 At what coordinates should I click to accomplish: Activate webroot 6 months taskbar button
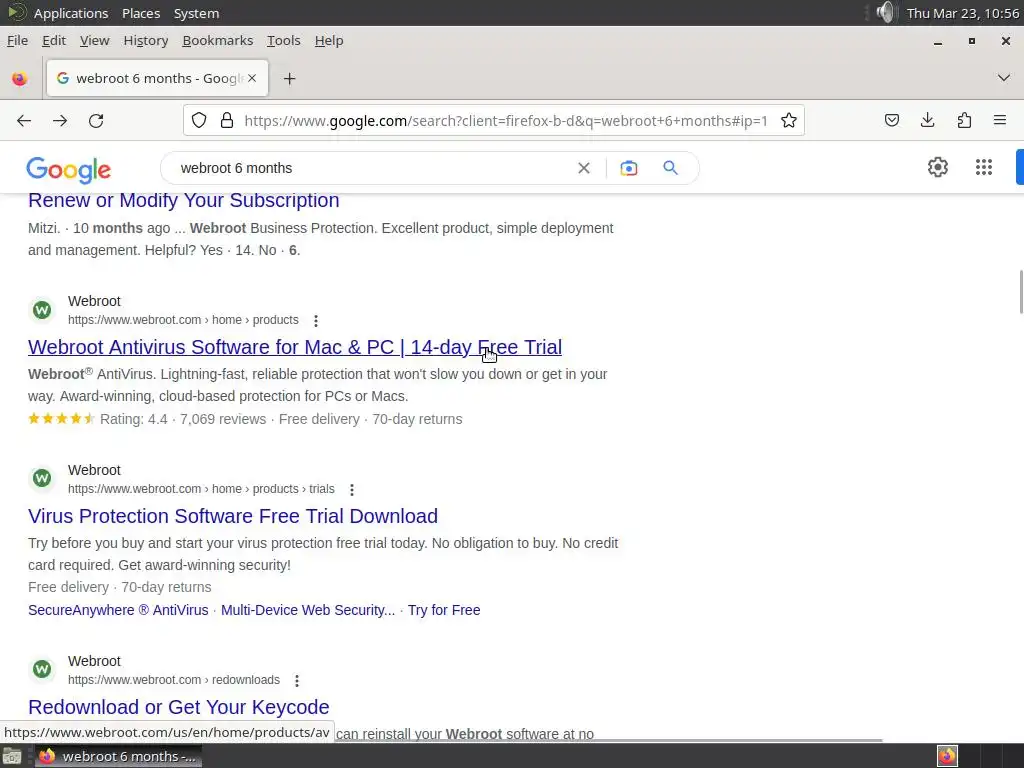tap(118, 756)
